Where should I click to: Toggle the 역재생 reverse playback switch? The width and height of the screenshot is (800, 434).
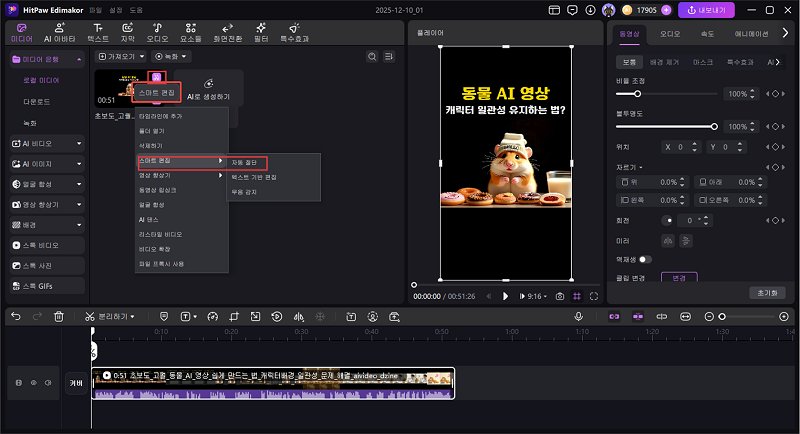(645, 260)
